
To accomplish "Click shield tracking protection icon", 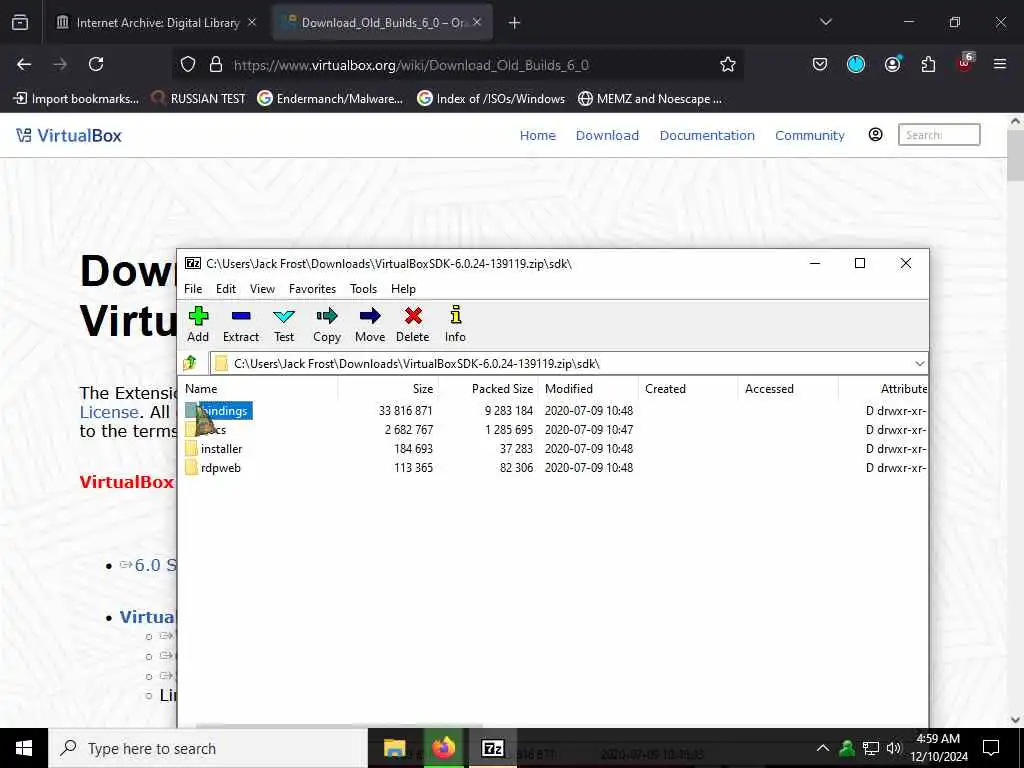I will (x=188, y=64).
